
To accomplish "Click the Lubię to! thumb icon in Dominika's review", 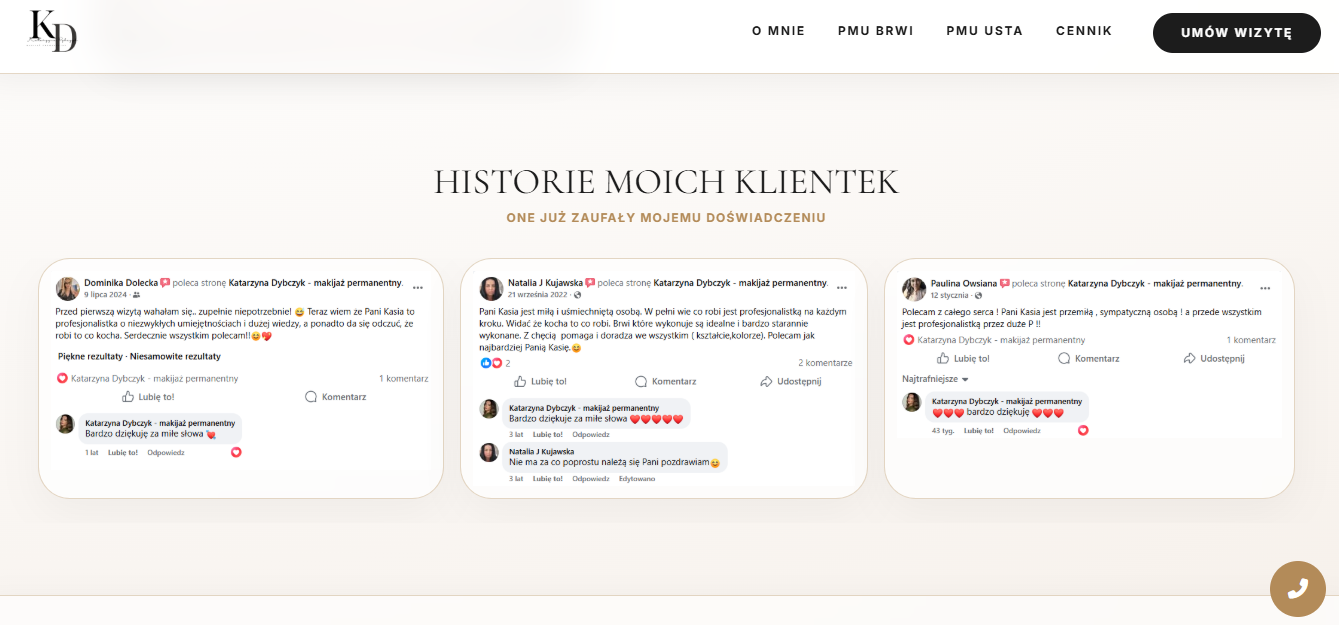I will (x=129, y=397).
